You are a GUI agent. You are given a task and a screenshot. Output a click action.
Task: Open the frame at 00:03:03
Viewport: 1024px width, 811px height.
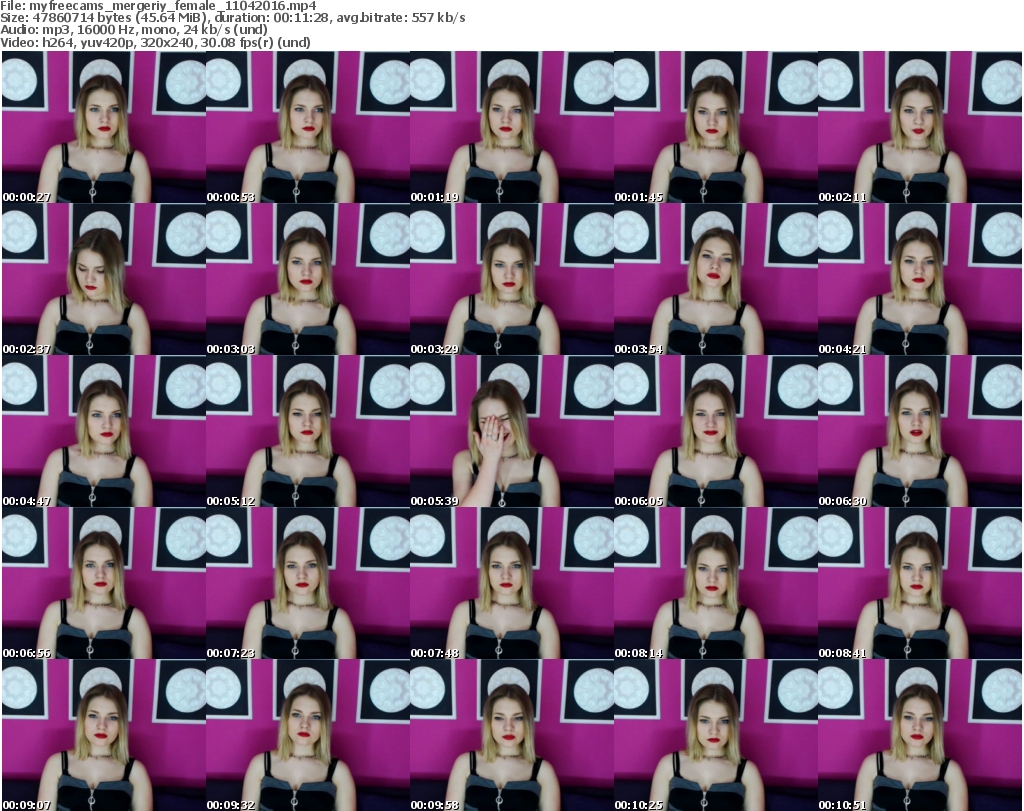click(x=308, y=279)
